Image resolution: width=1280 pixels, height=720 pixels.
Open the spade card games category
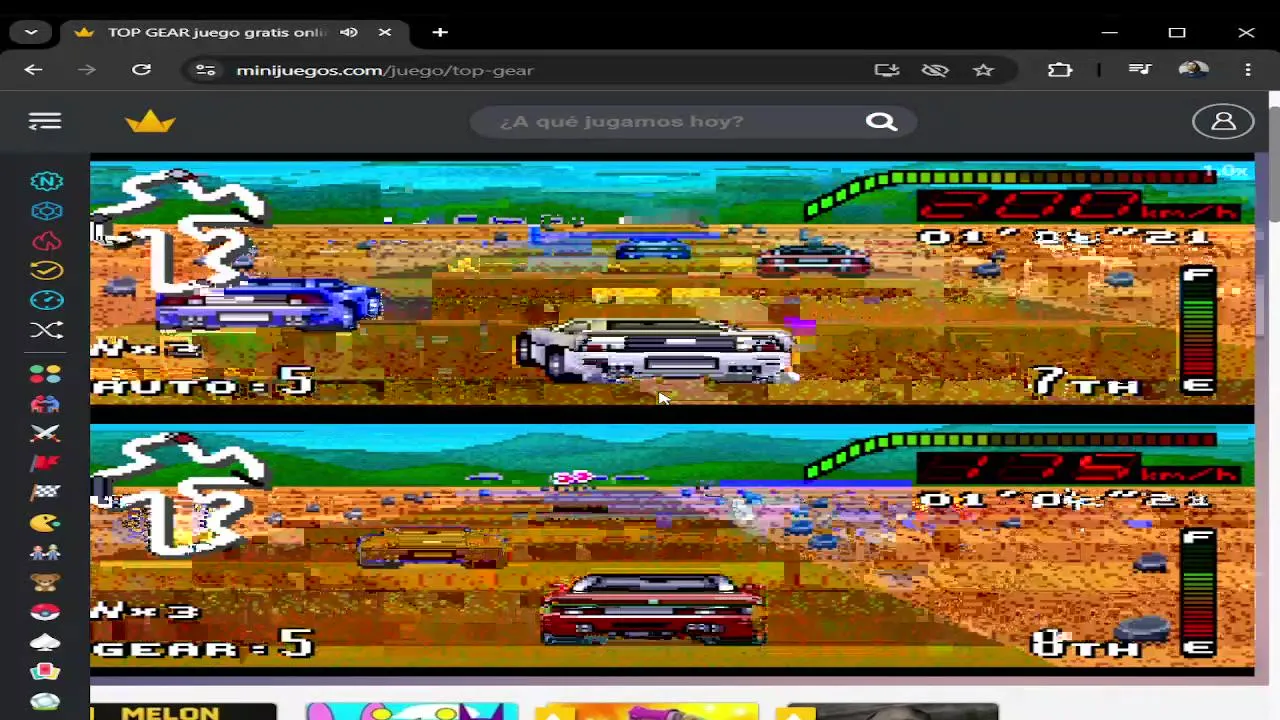tap(45, 641)
